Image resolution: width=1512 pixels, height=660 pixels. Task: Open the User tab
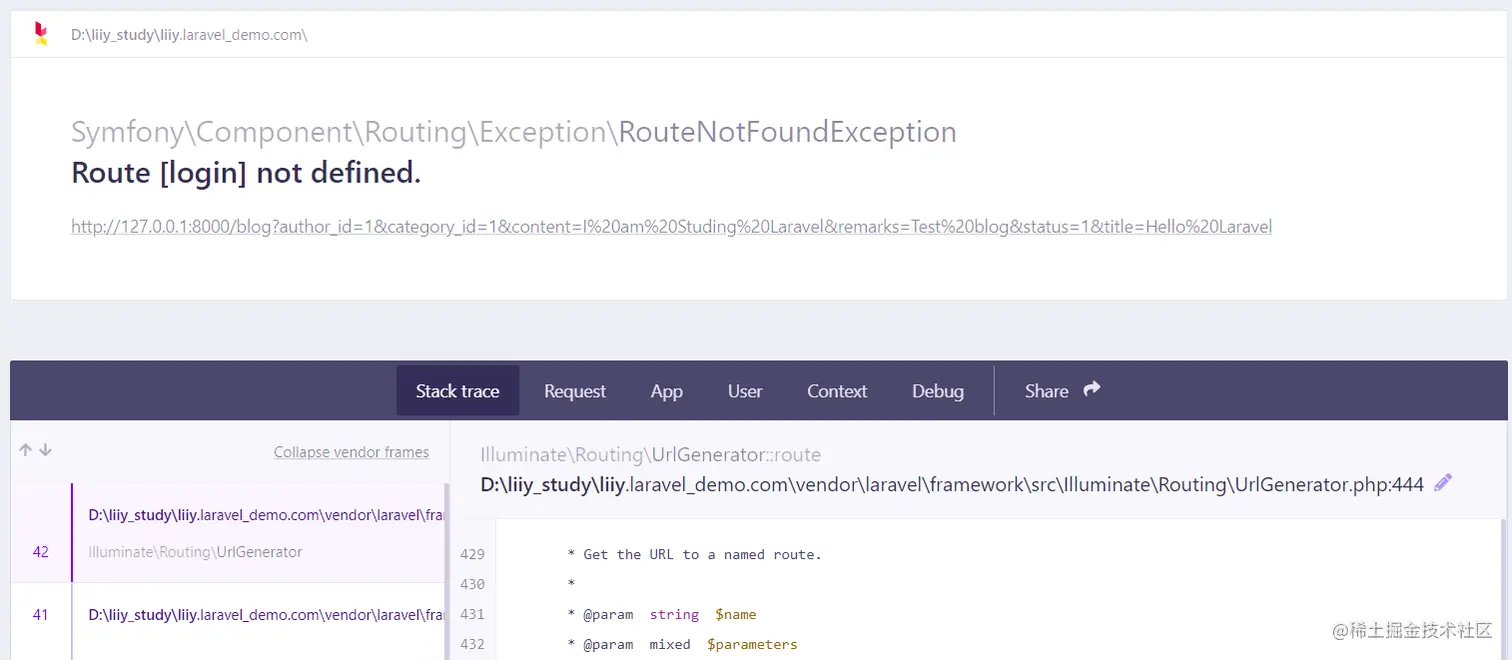pos(745,391)
